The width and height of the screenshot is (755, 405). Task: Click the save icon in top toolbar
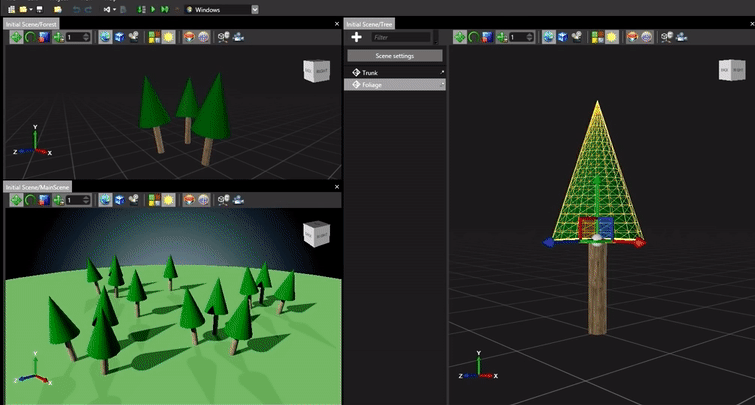38,9
